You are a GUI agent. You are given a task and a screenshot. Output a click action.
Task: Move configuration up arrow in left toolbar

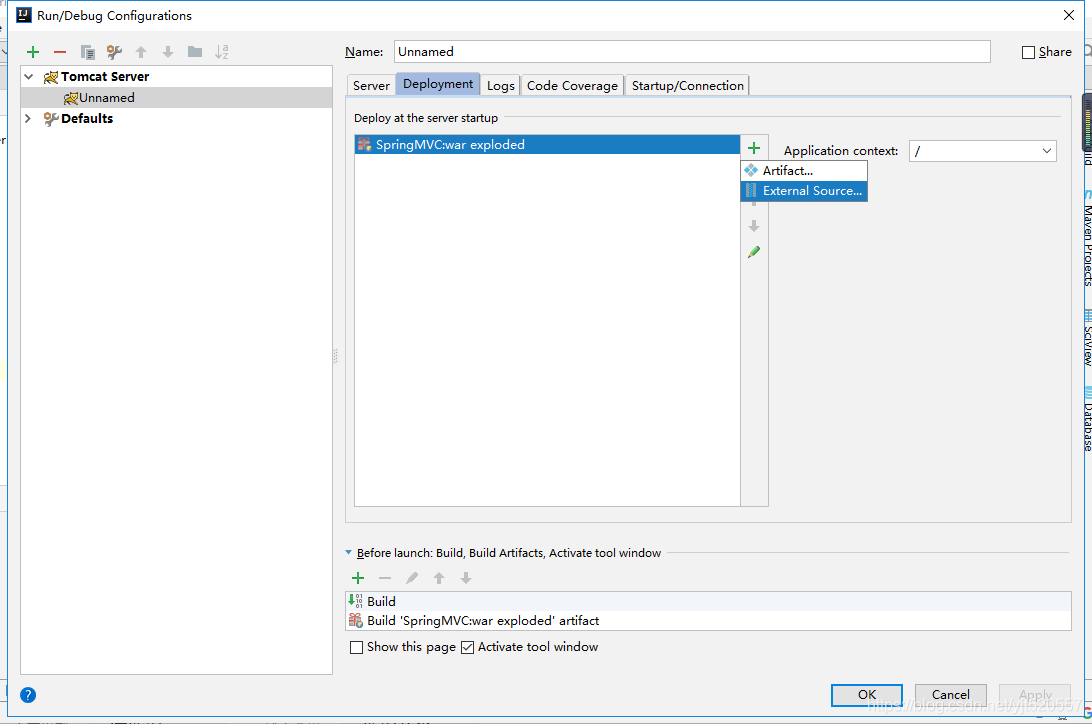pyautogui.click(x=141, y=52)
